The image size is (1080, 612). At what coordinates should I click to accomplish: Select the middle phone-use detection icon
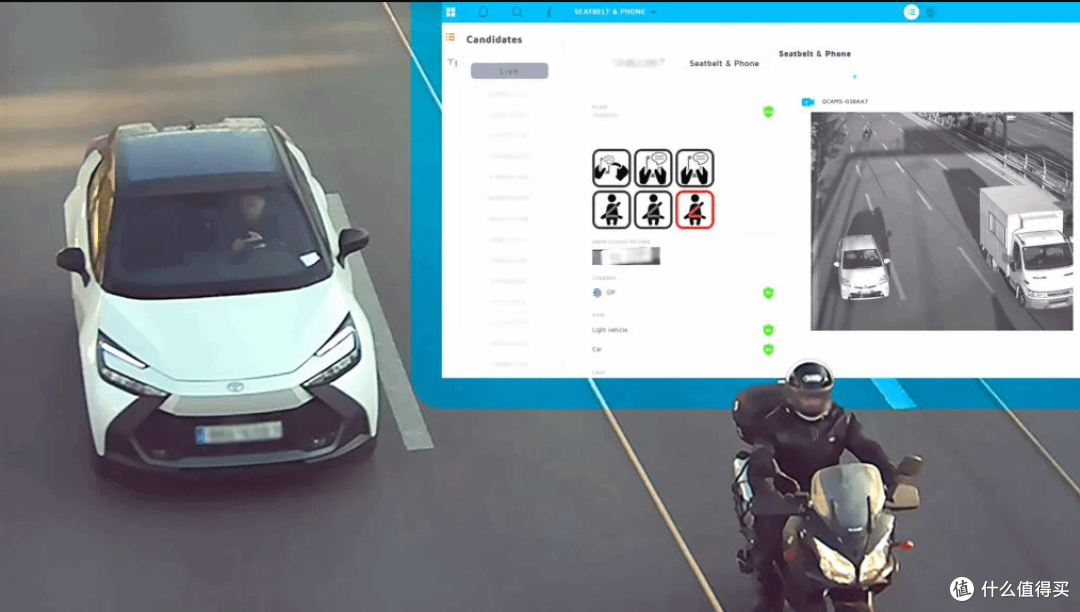(x=653, y=168)
